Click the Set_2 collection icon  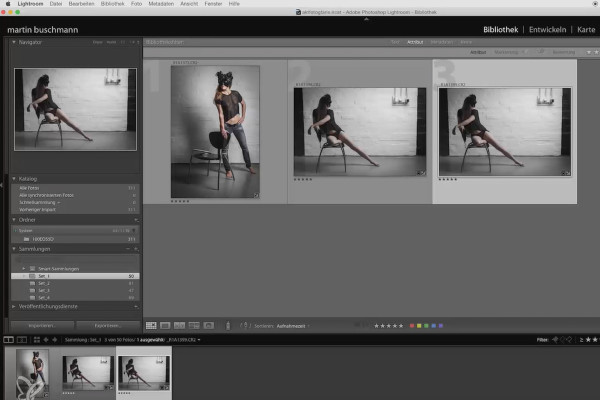tap(33, 283)
